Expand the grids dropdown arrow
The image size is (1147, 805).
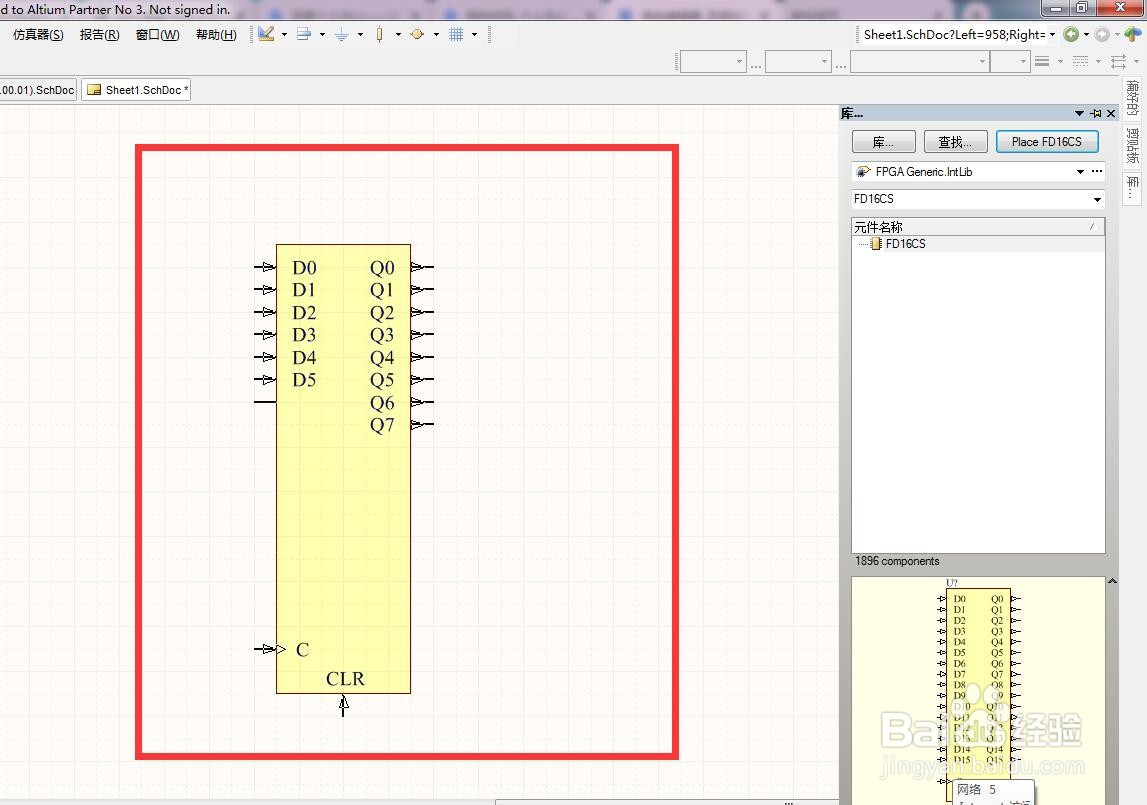pos(475,34)
